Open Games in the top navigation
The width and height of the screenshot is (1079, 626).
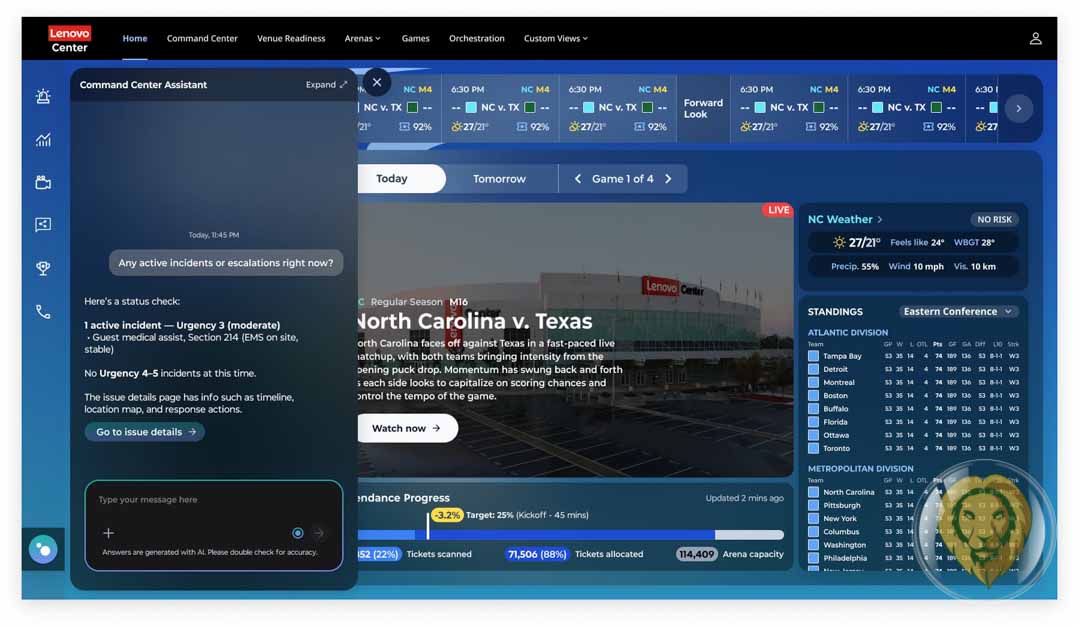click(x=416, y=39)
